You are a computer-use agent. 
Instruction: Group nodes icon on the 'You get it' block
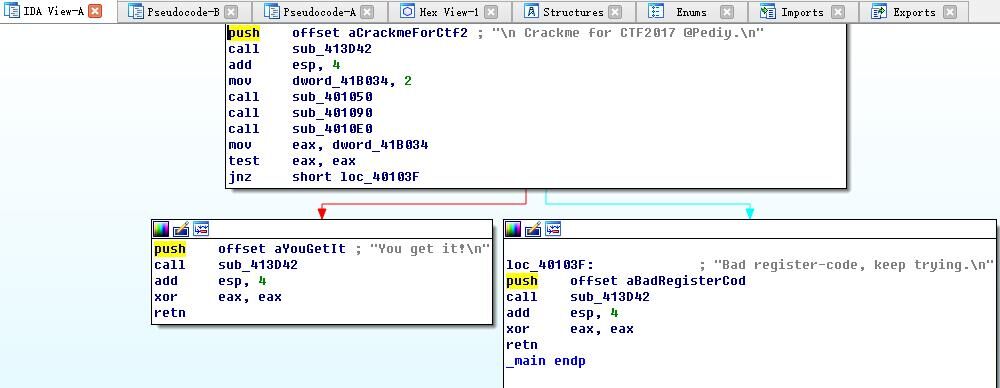[x=202, y=228]
